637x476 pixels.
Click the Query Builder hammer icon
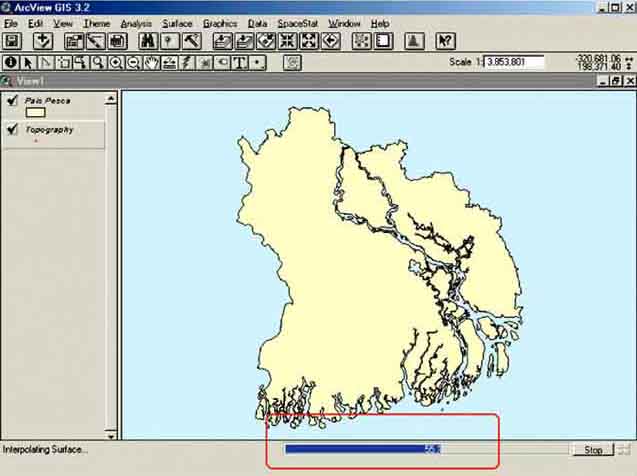190,41
